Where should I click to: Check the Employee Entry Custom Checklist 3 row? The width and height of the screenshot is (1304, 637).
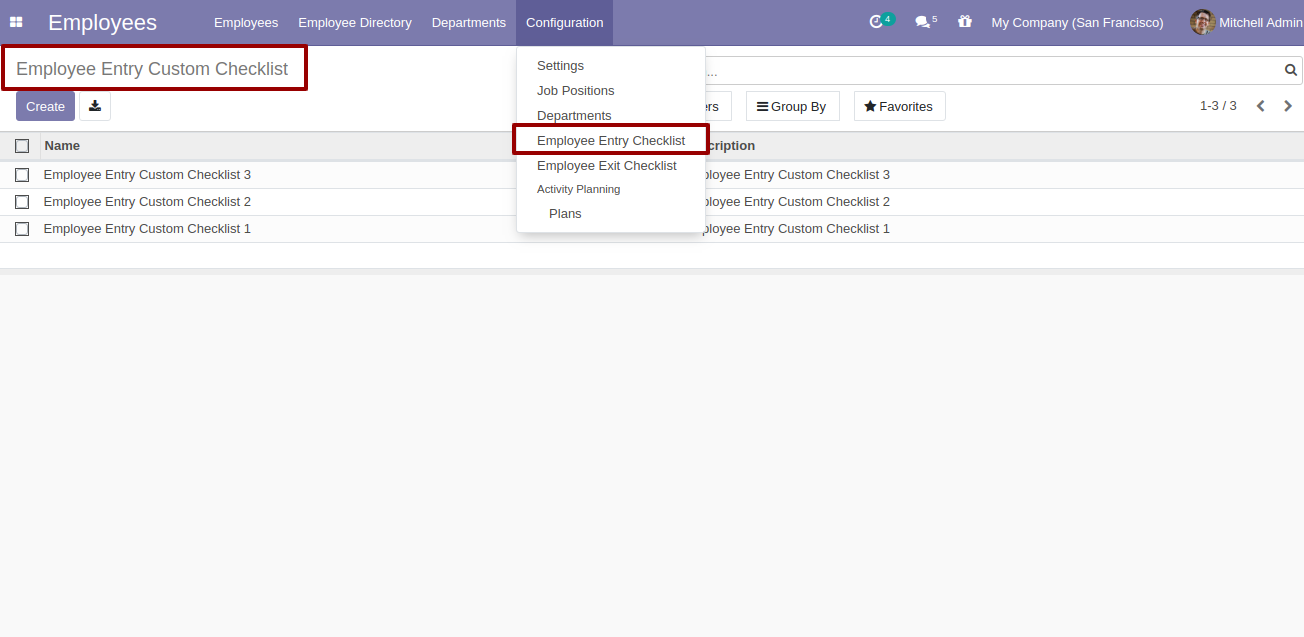[x=22, y=175]
